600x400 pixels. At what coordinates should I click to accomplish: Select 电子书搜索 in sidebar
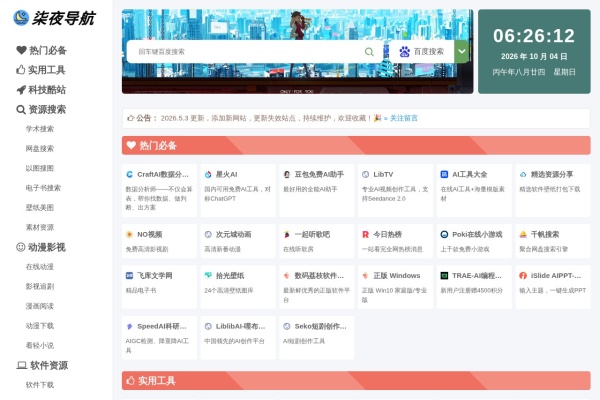coord(43,188)
